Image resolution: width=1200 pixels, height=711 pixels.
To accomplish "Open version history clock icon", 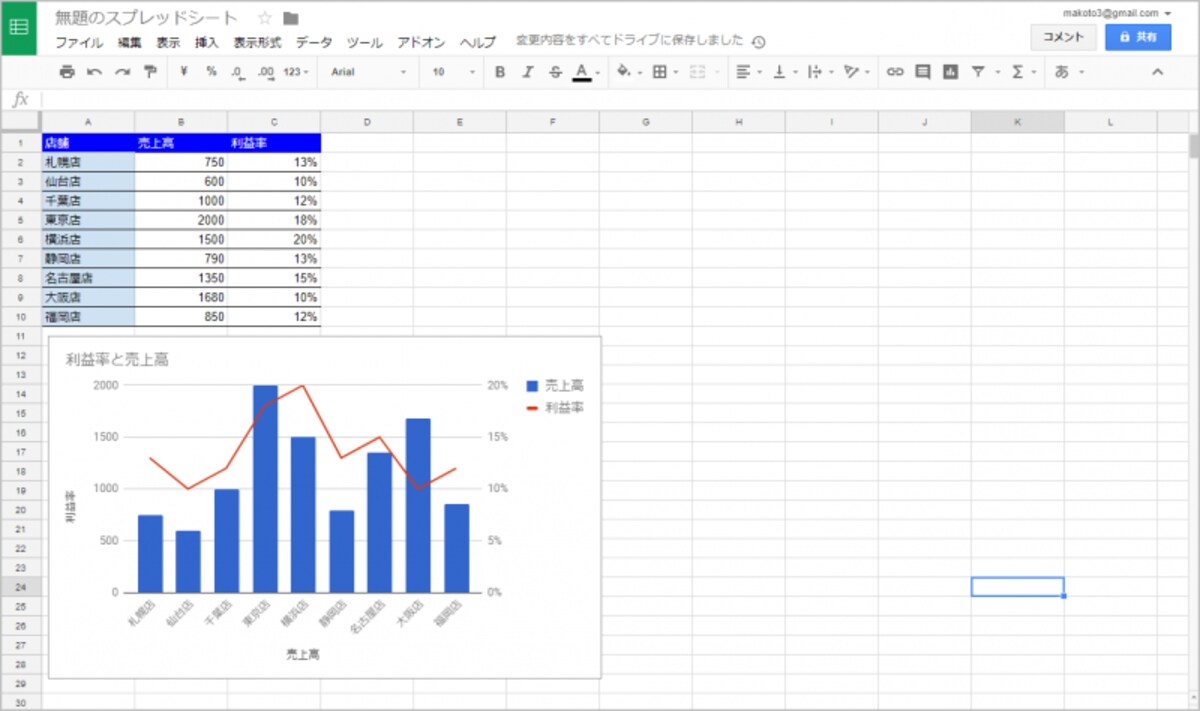I will point(758,42).
